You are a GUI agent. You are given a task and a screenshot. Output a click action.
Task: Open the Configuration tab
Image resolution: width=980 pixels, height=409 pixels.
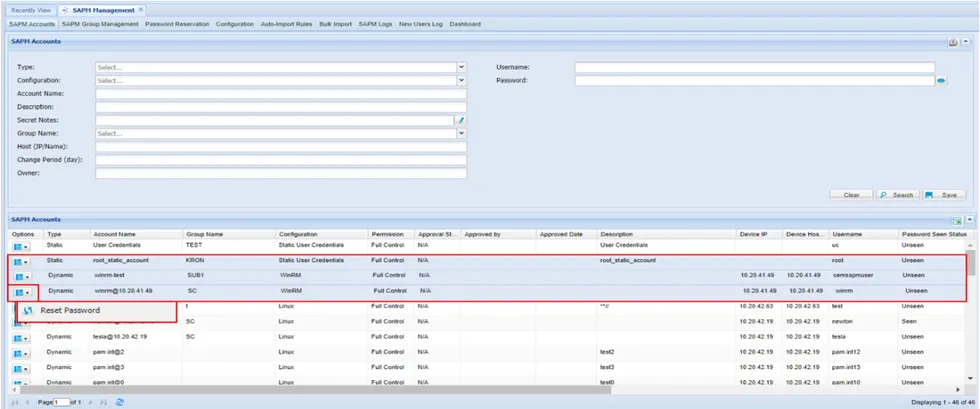tap(234, 24)
